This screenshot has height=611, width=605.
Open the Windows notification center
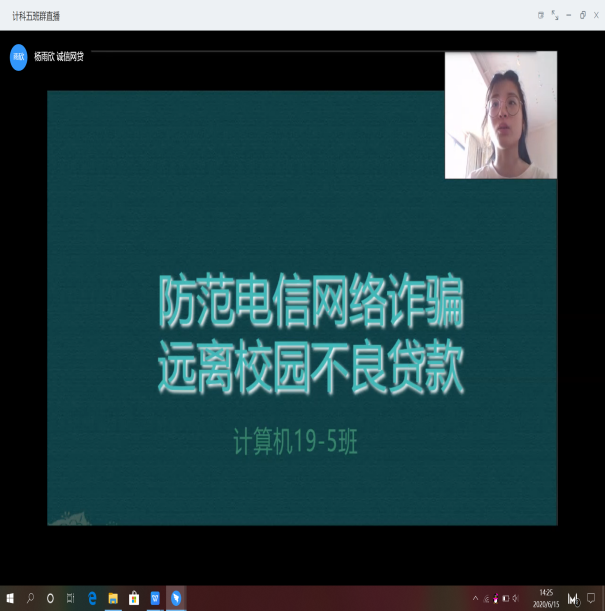591,598
